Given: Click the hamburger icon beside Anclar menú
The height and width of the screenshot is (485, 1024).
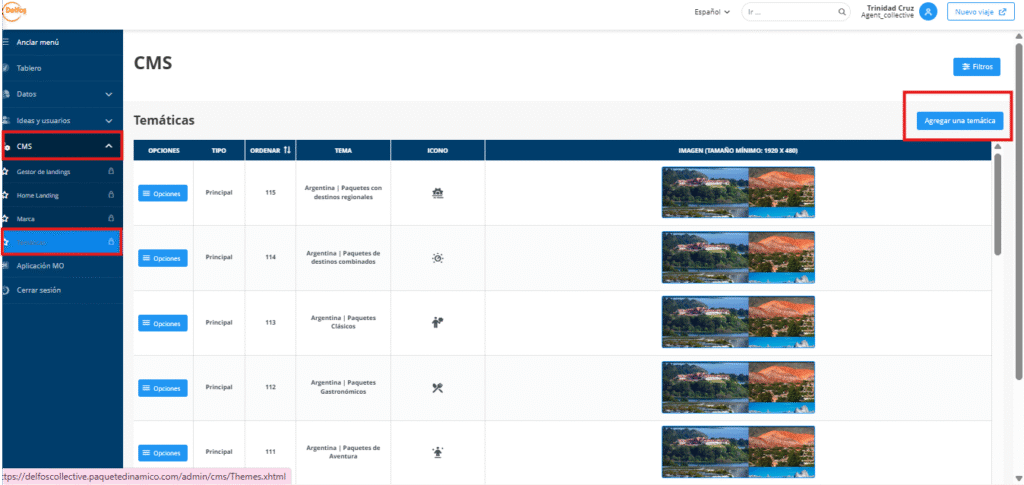Looking at the screenshot, I should point(6,42).
